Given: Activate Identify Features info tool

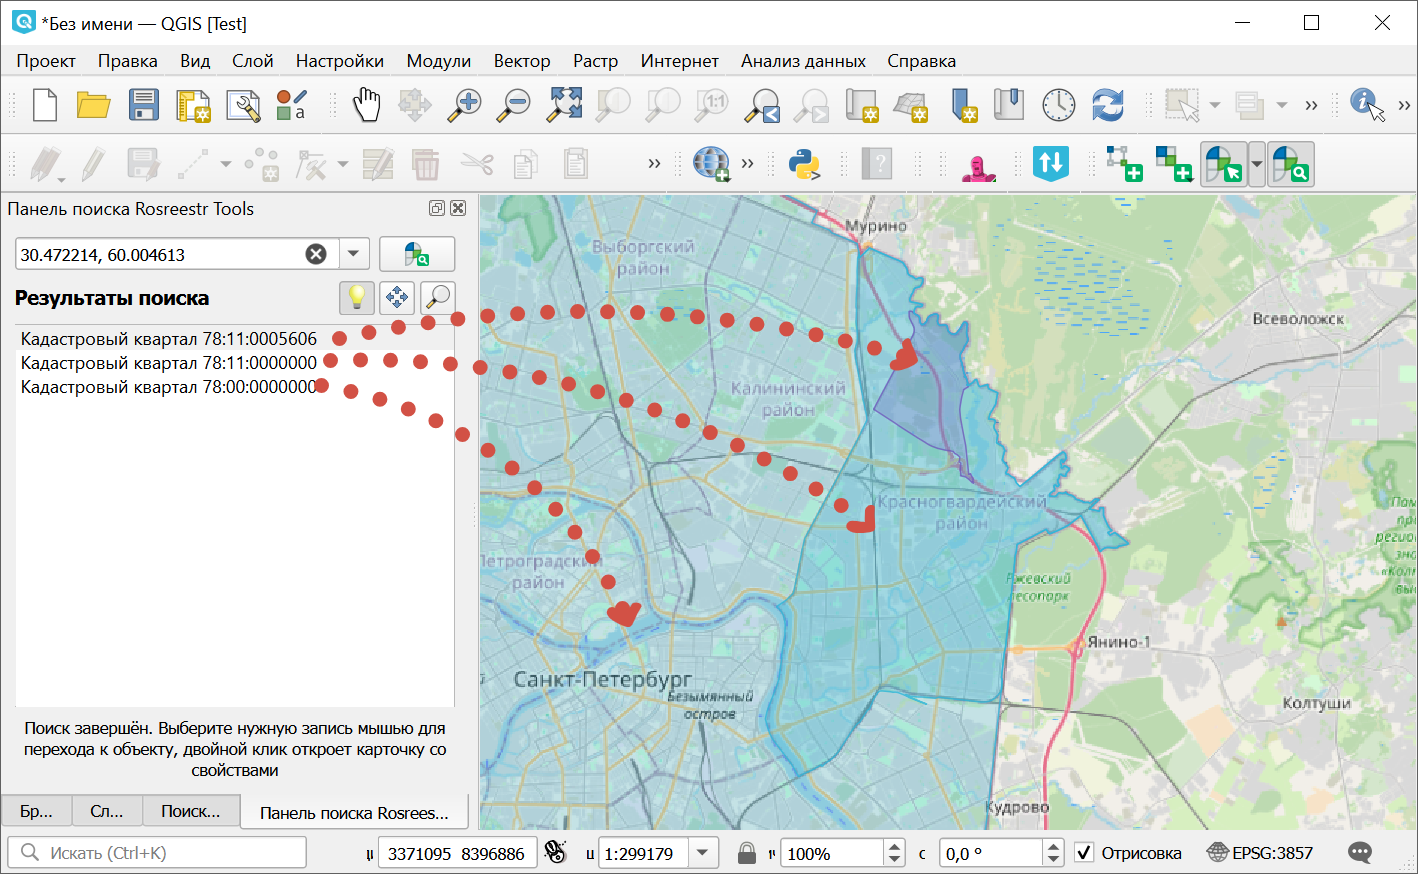Looking at the screenshot, I should (x=1366, y=105).
